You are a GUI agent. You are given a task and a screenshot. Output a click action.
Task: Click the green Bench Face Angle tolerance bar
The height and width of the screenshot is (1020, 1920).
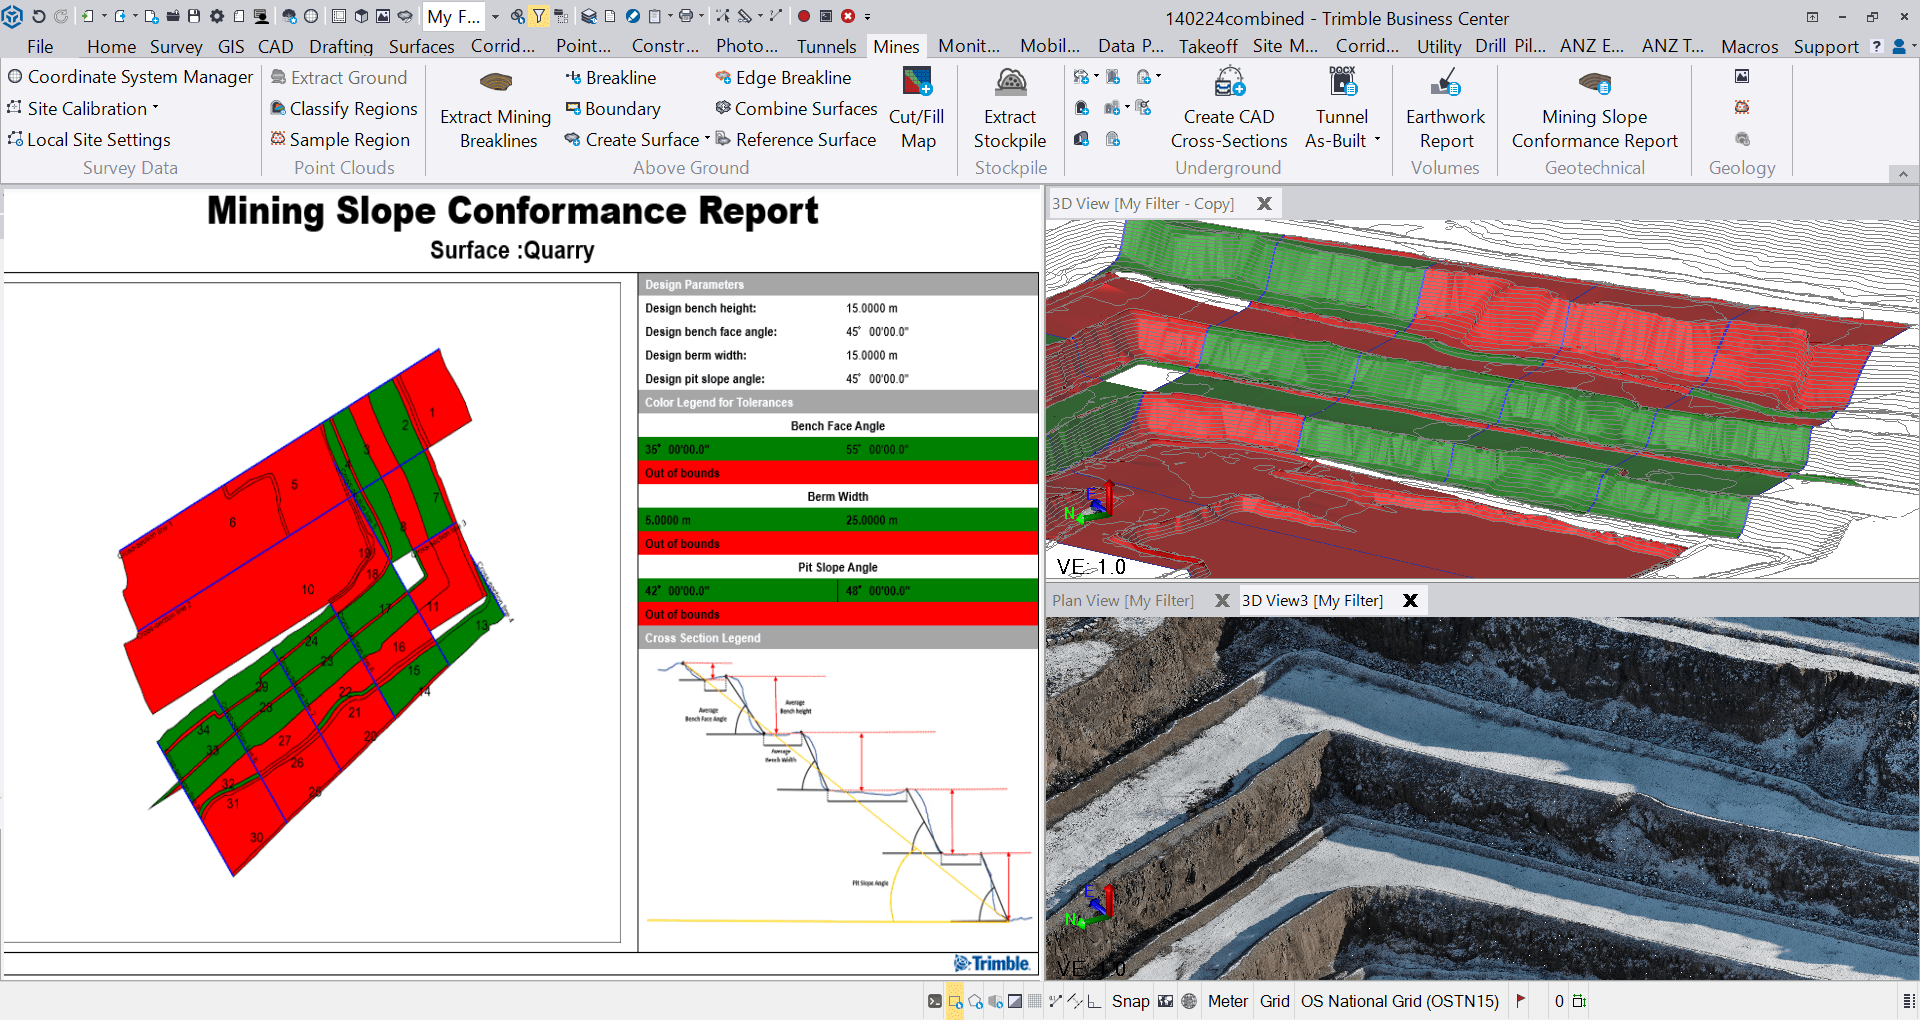(x=837, y=449)
